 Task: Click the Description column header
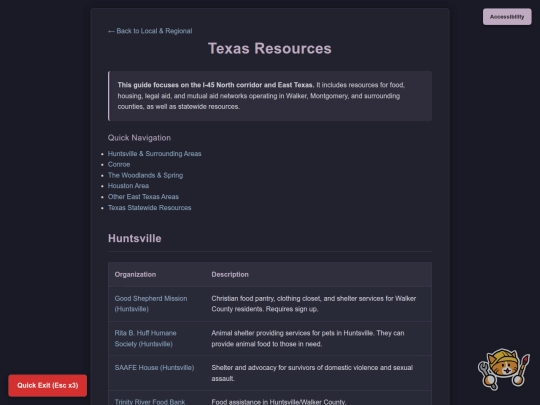230,274
